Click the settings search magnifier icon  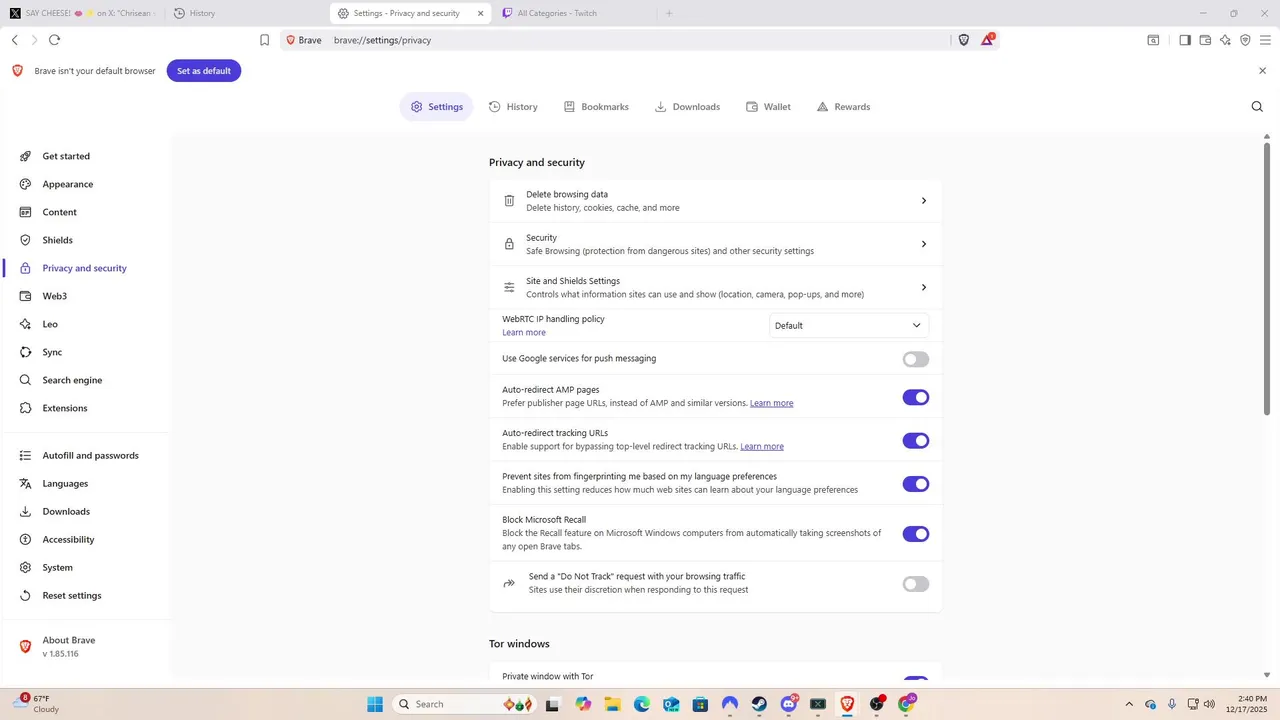click(x=1257, y=106)
